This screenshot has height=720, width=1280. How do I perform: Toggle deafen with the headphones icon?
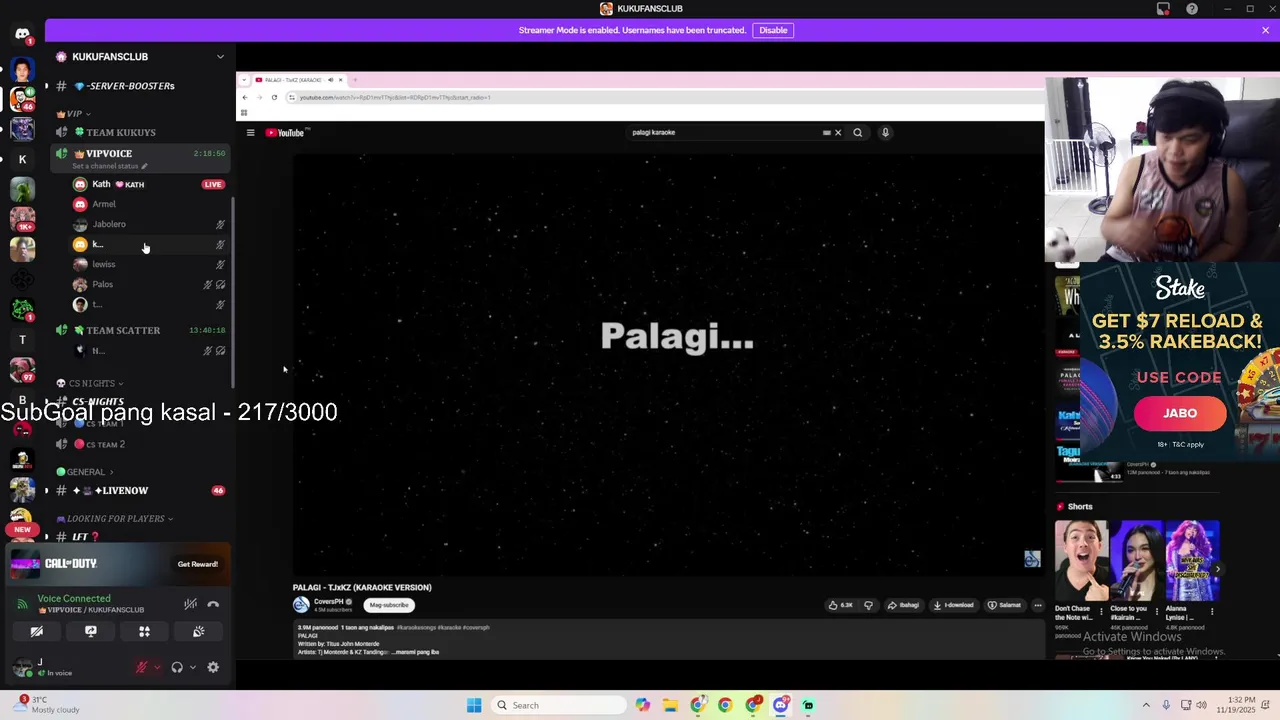click(x=177, y=667)
